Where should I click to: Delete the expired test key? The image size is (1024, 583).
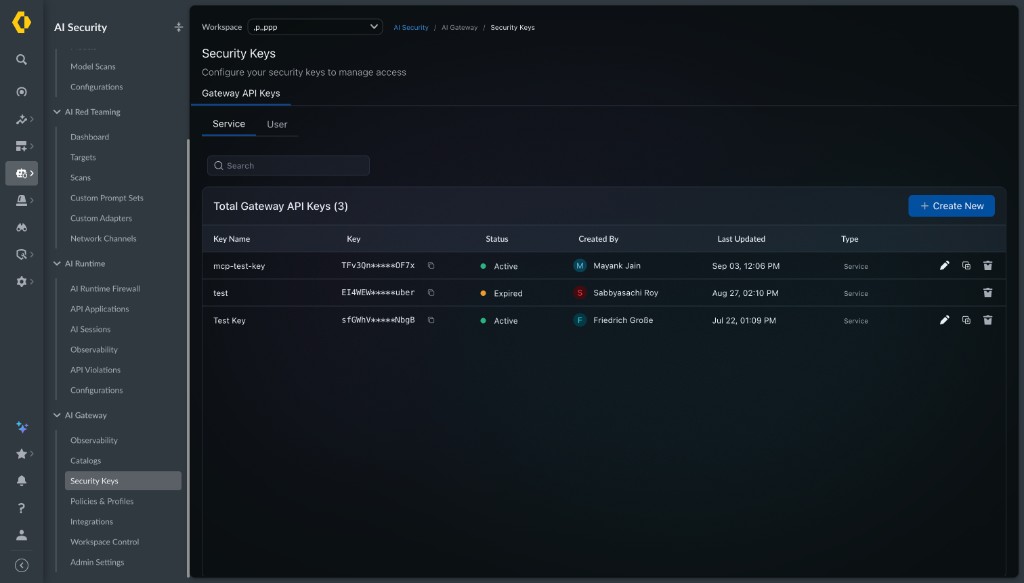tap(987, 292)
